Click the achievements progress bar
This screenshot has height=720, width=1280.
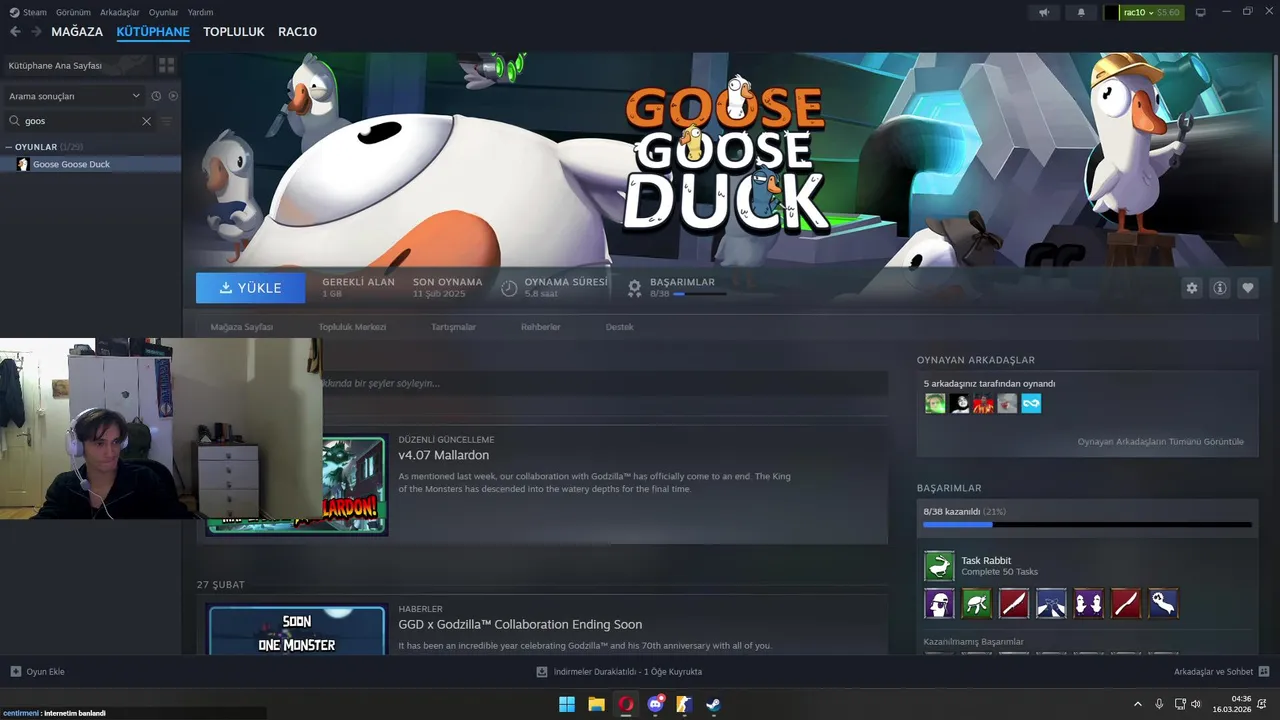point(1087,524)
